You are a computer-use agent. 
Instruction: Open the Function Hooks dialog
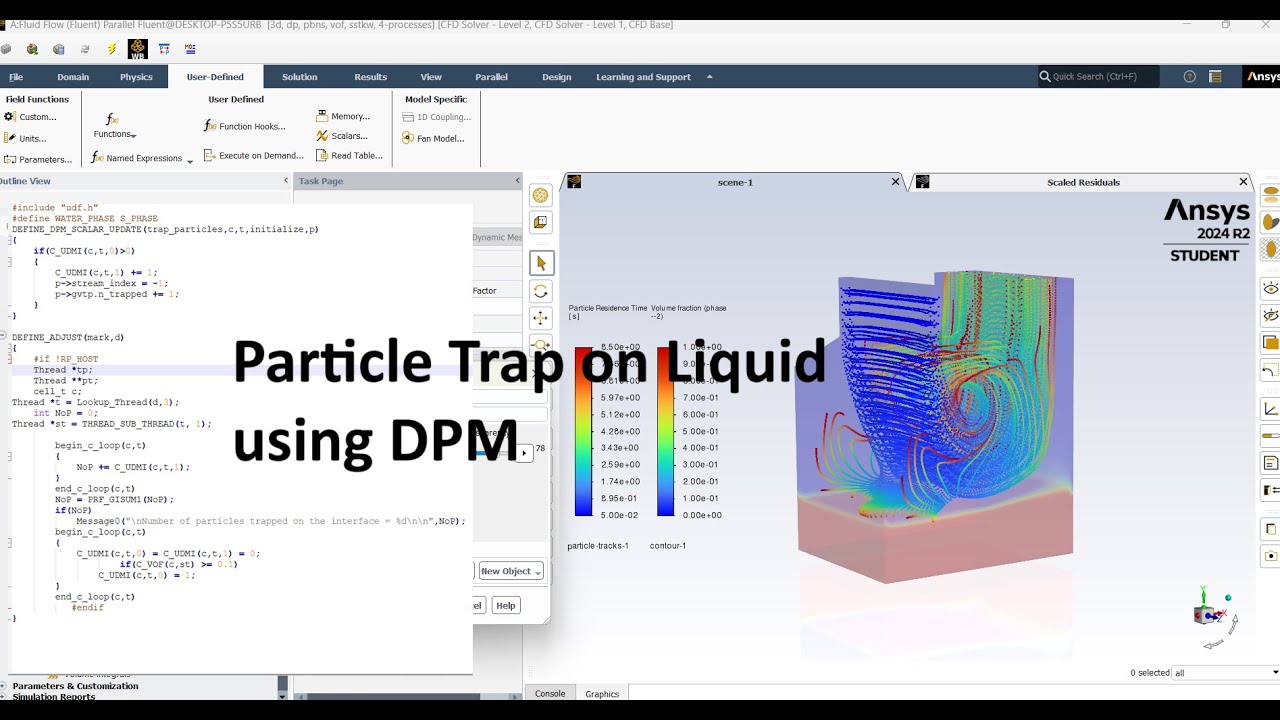click(x=244, y=126)
